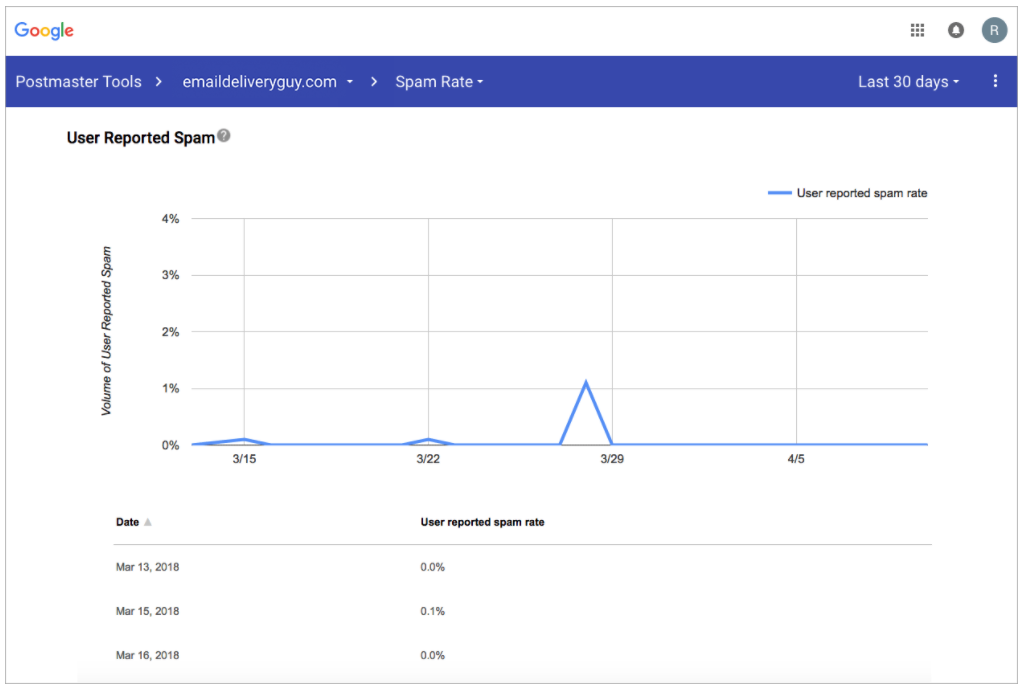Image resolution: width=1022 pixels, height=688 pixels.
Task: Click the R account avatar
Action: 994,30
